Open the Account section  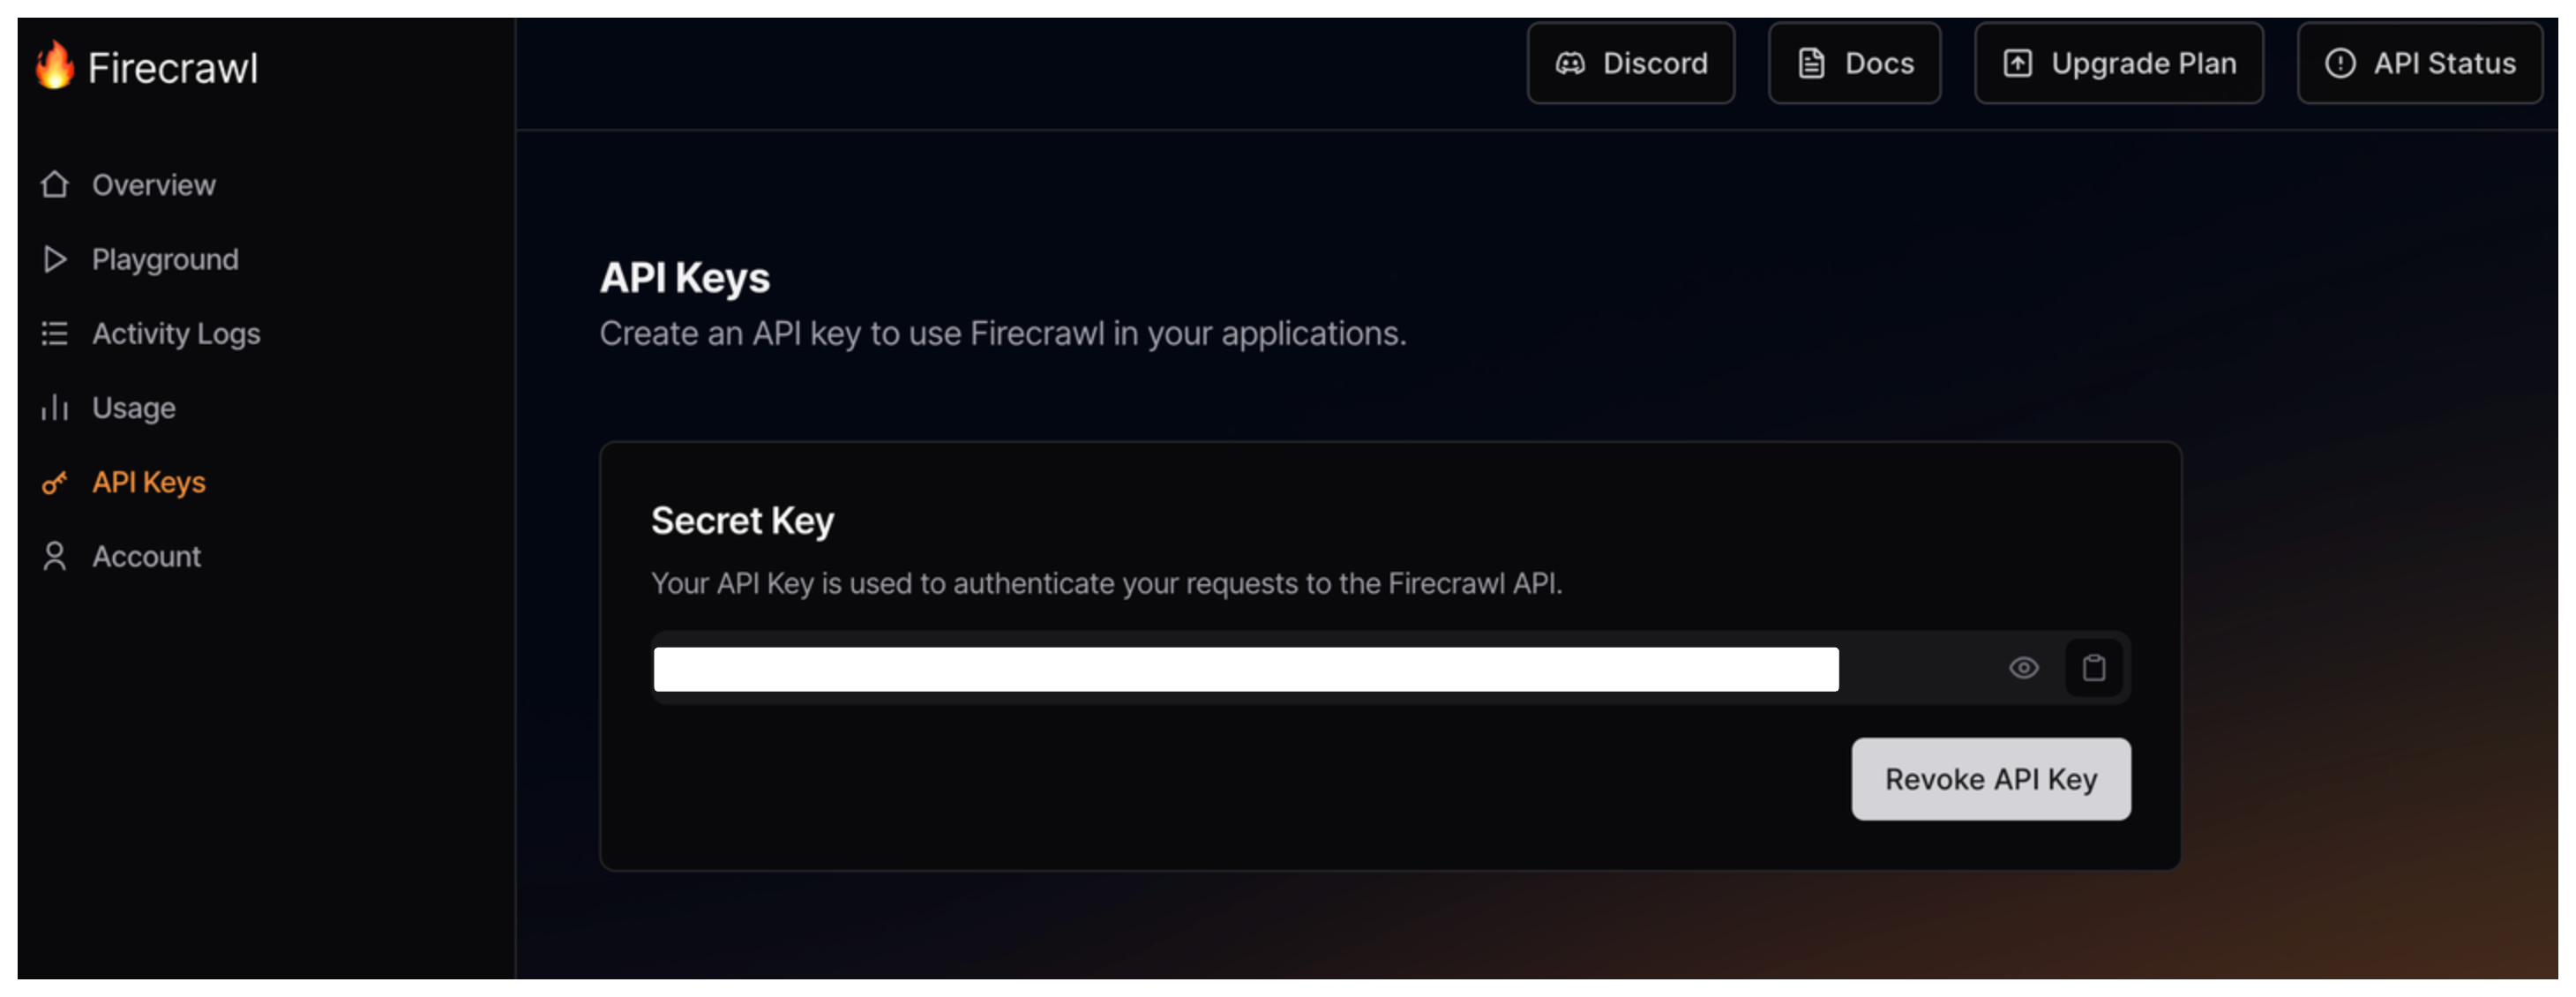click(146, 557)
